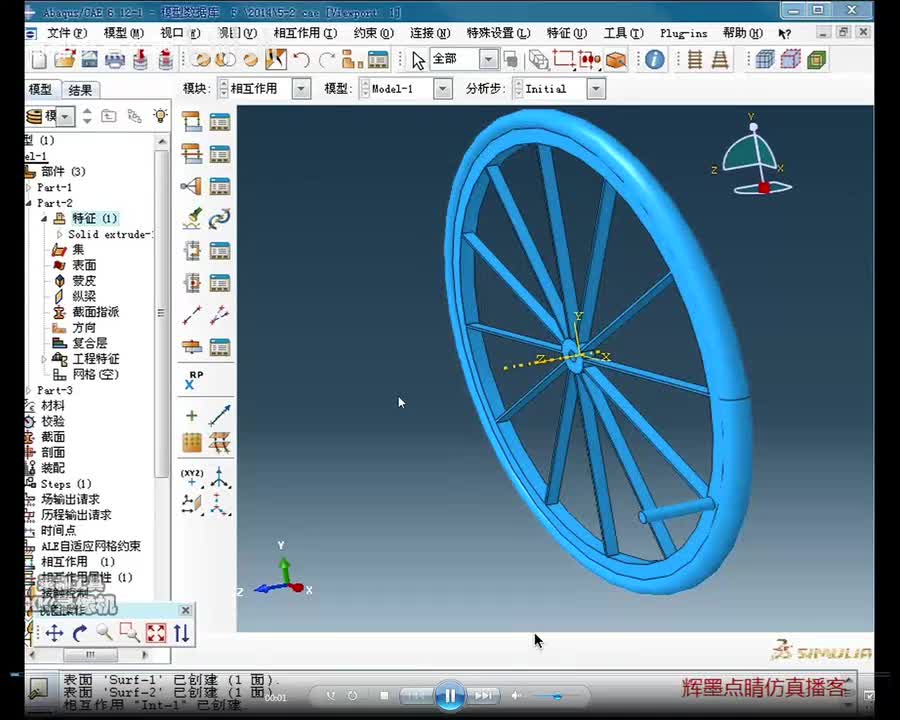Click the Redo arrow in the toolbar
Viewport: 900px width, 720px height.
click(x=327, y=60)
